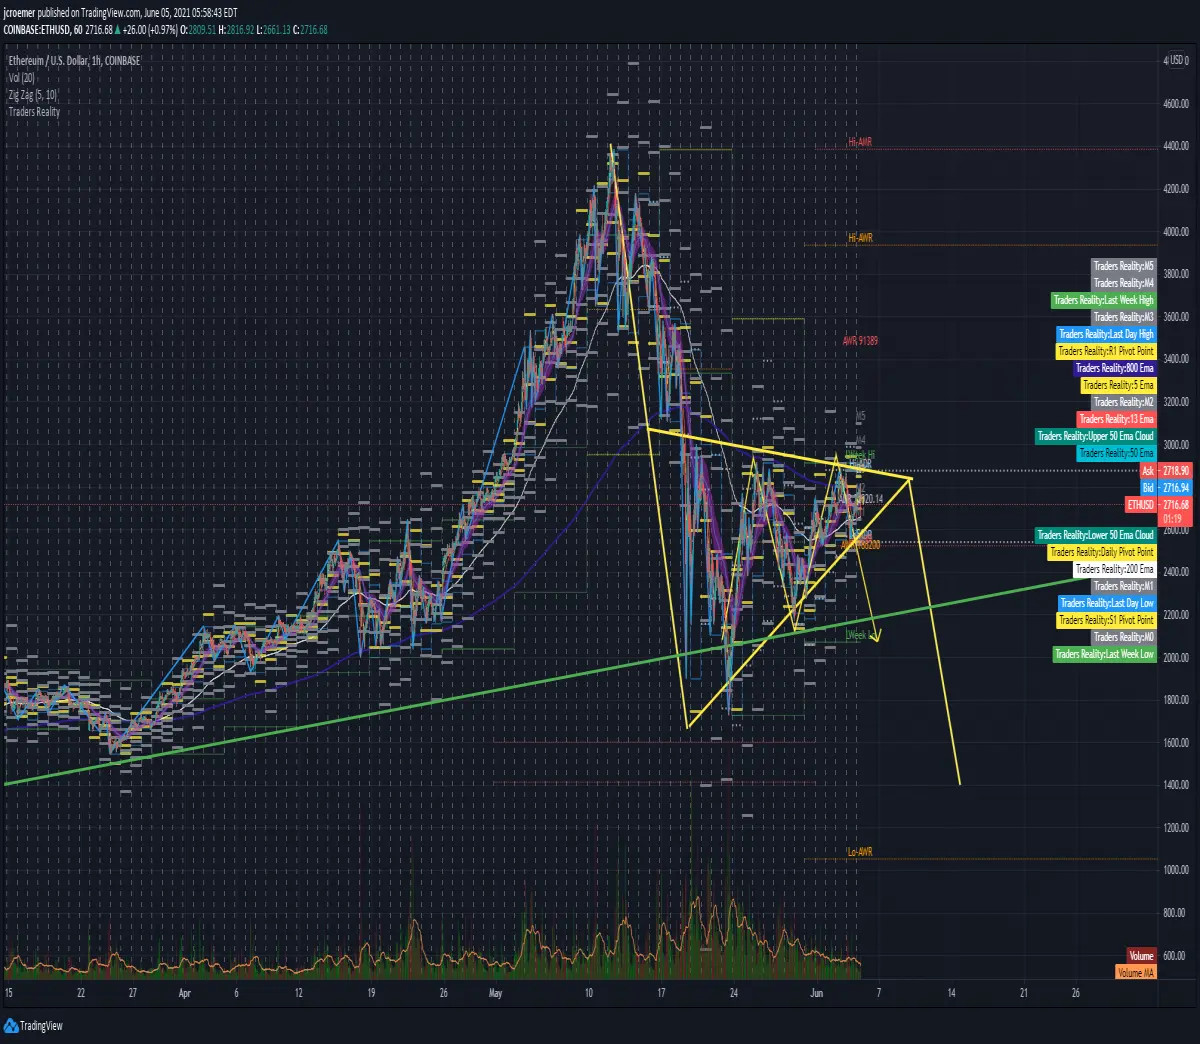1200x1044 pixels.
Task: Select the Traders Reality:Last Day High label
Action: pyautogui.click(x=1106, y=334)
